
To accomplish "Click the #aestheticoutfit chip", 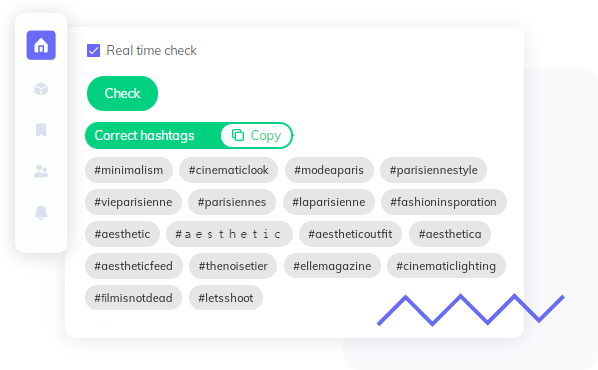I will [x=350, y=234].
